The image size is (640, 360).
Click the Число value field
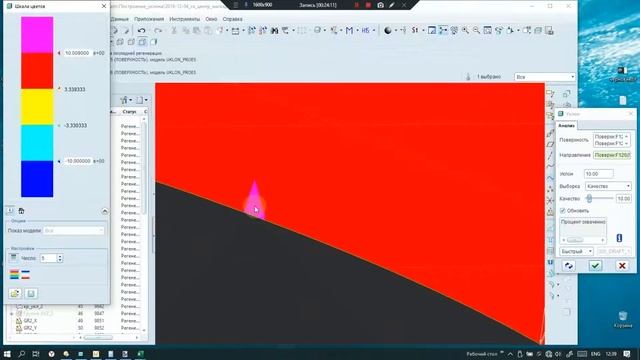[48, 258]
